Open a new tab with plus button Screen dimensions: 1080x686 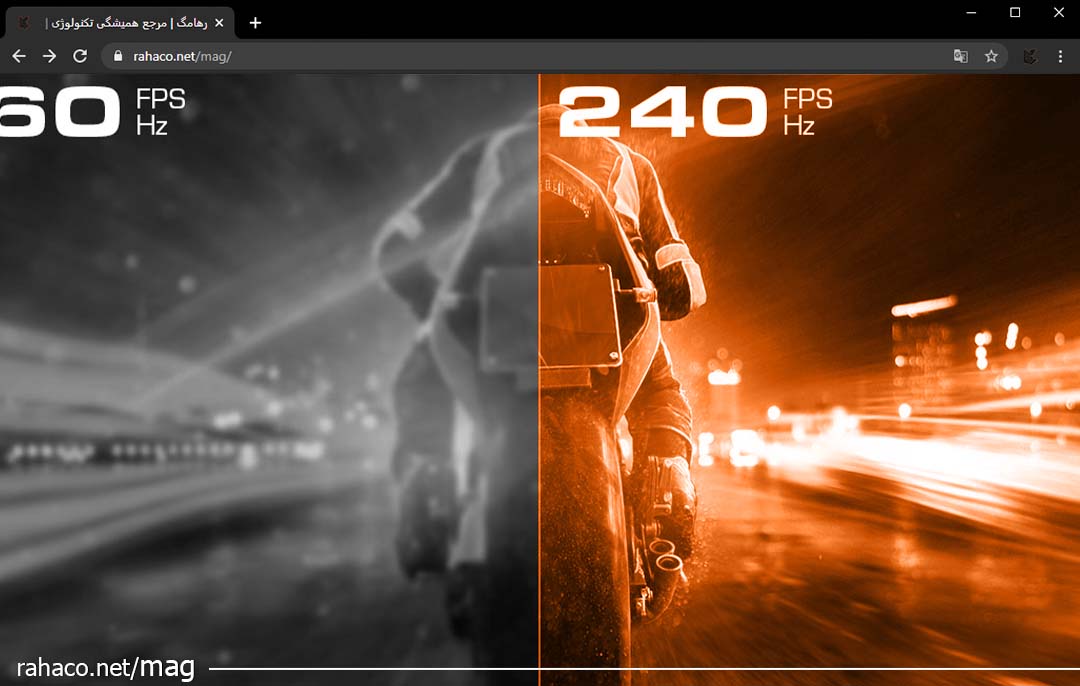pyautogui.click(x=255, y=22)
